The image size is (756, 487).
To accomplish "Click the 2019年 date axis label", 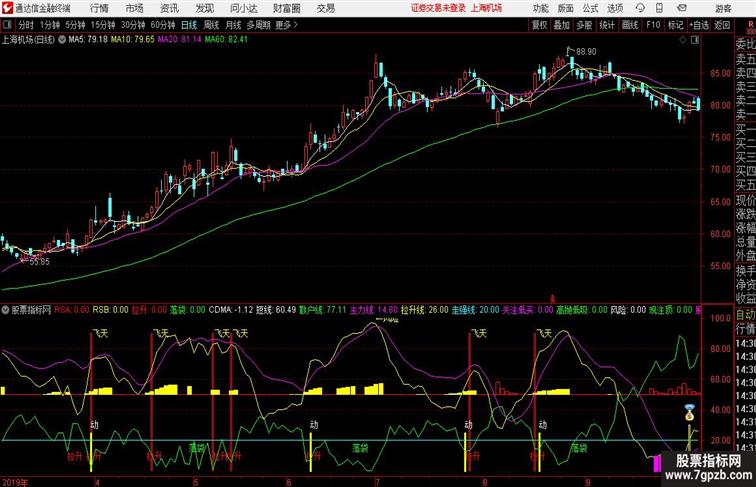I will pyautogui.click(x=14, y=482).
